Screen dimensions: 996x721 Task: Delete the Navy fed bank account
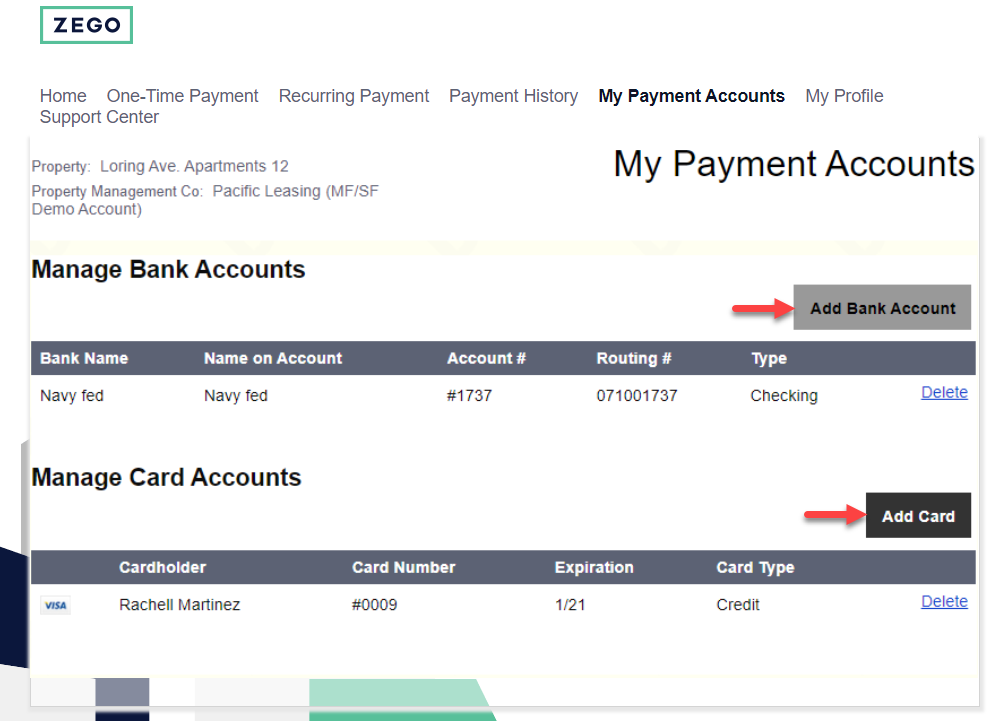944,392
